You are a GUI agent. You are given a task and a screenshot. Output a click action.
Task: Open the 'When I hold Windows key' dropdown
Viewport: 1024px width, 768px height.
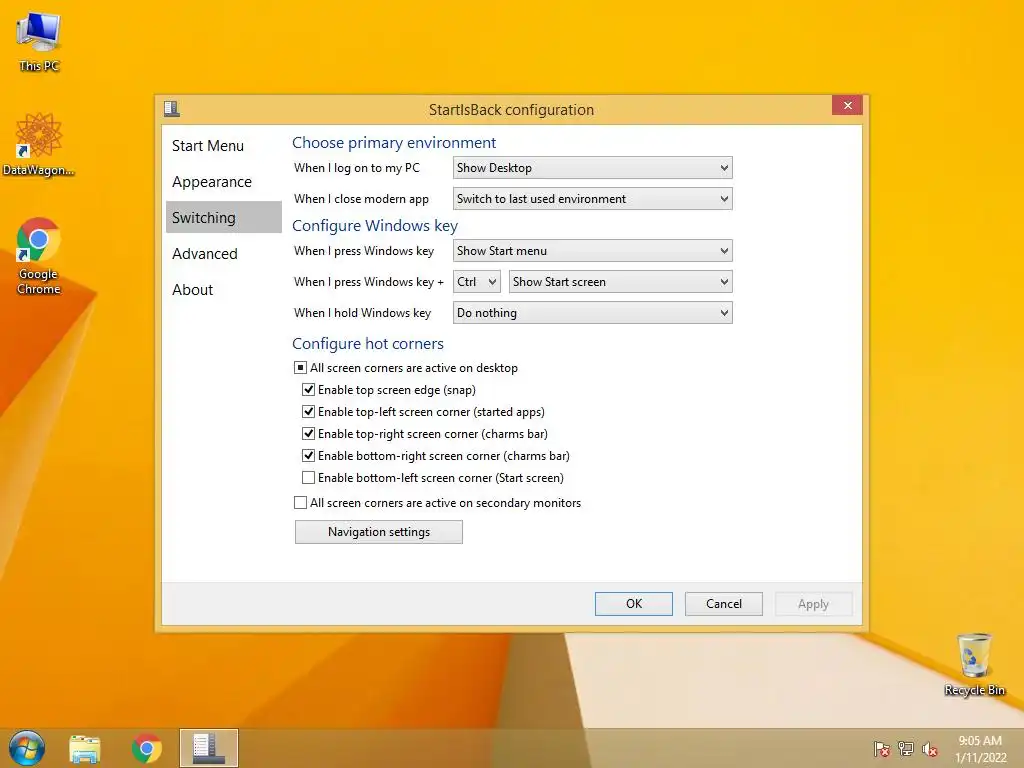pos(592,313)
